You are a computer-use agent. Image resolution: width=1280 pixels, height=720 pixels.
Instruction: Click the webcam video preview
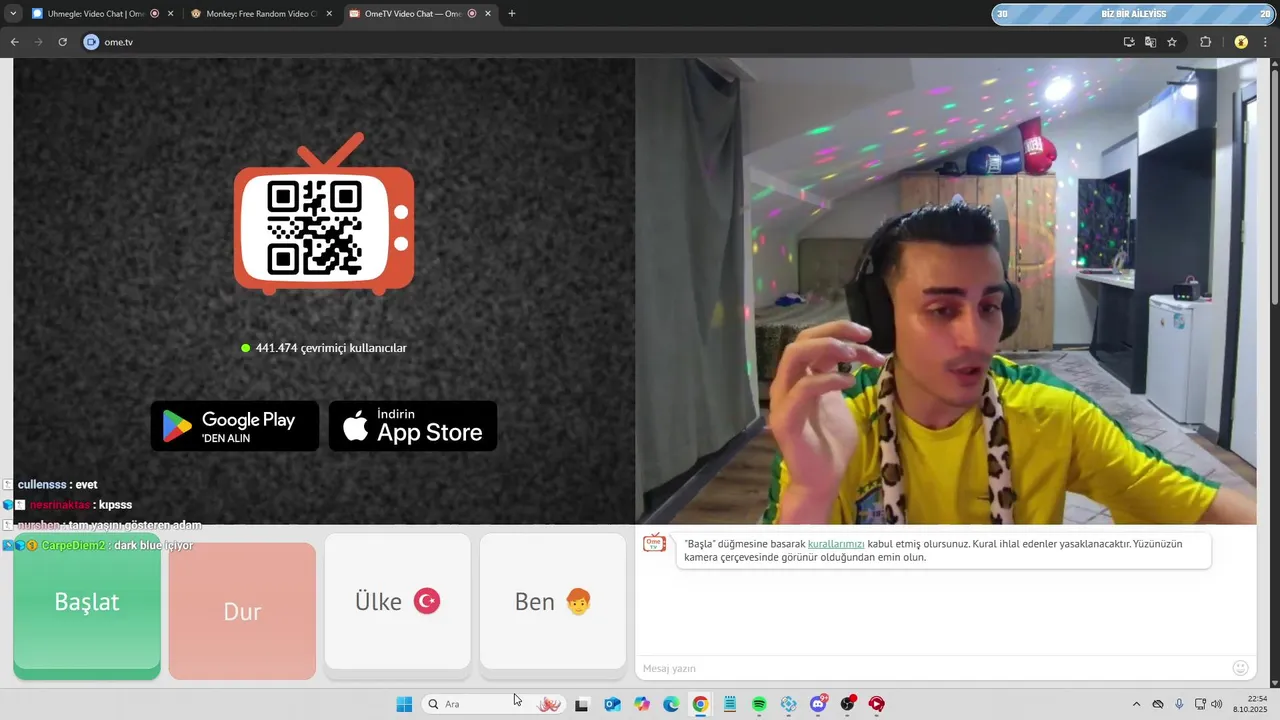[x=946, y=291]
